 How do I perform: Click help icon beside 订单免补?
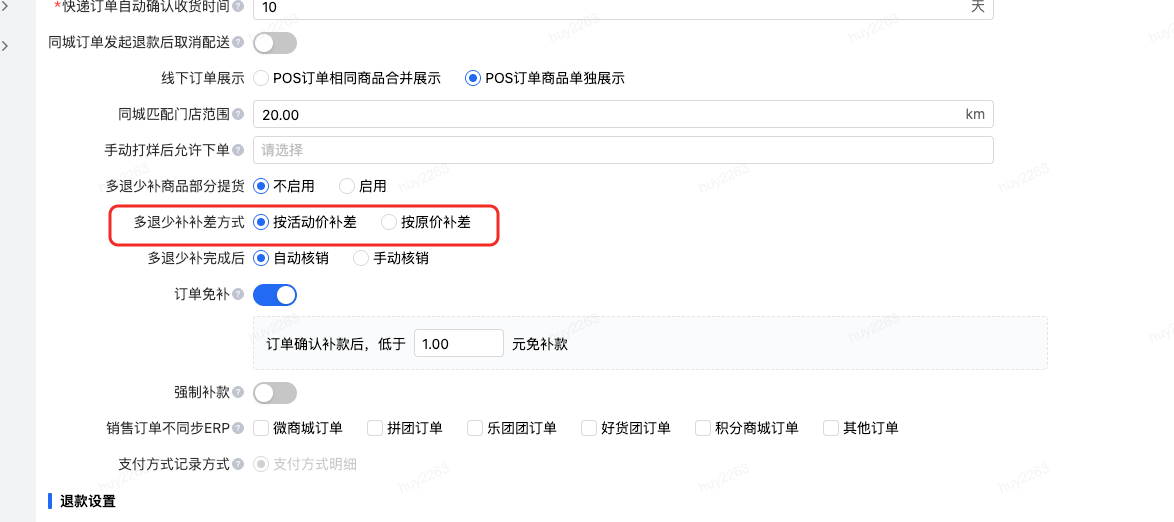coord(238,295)
